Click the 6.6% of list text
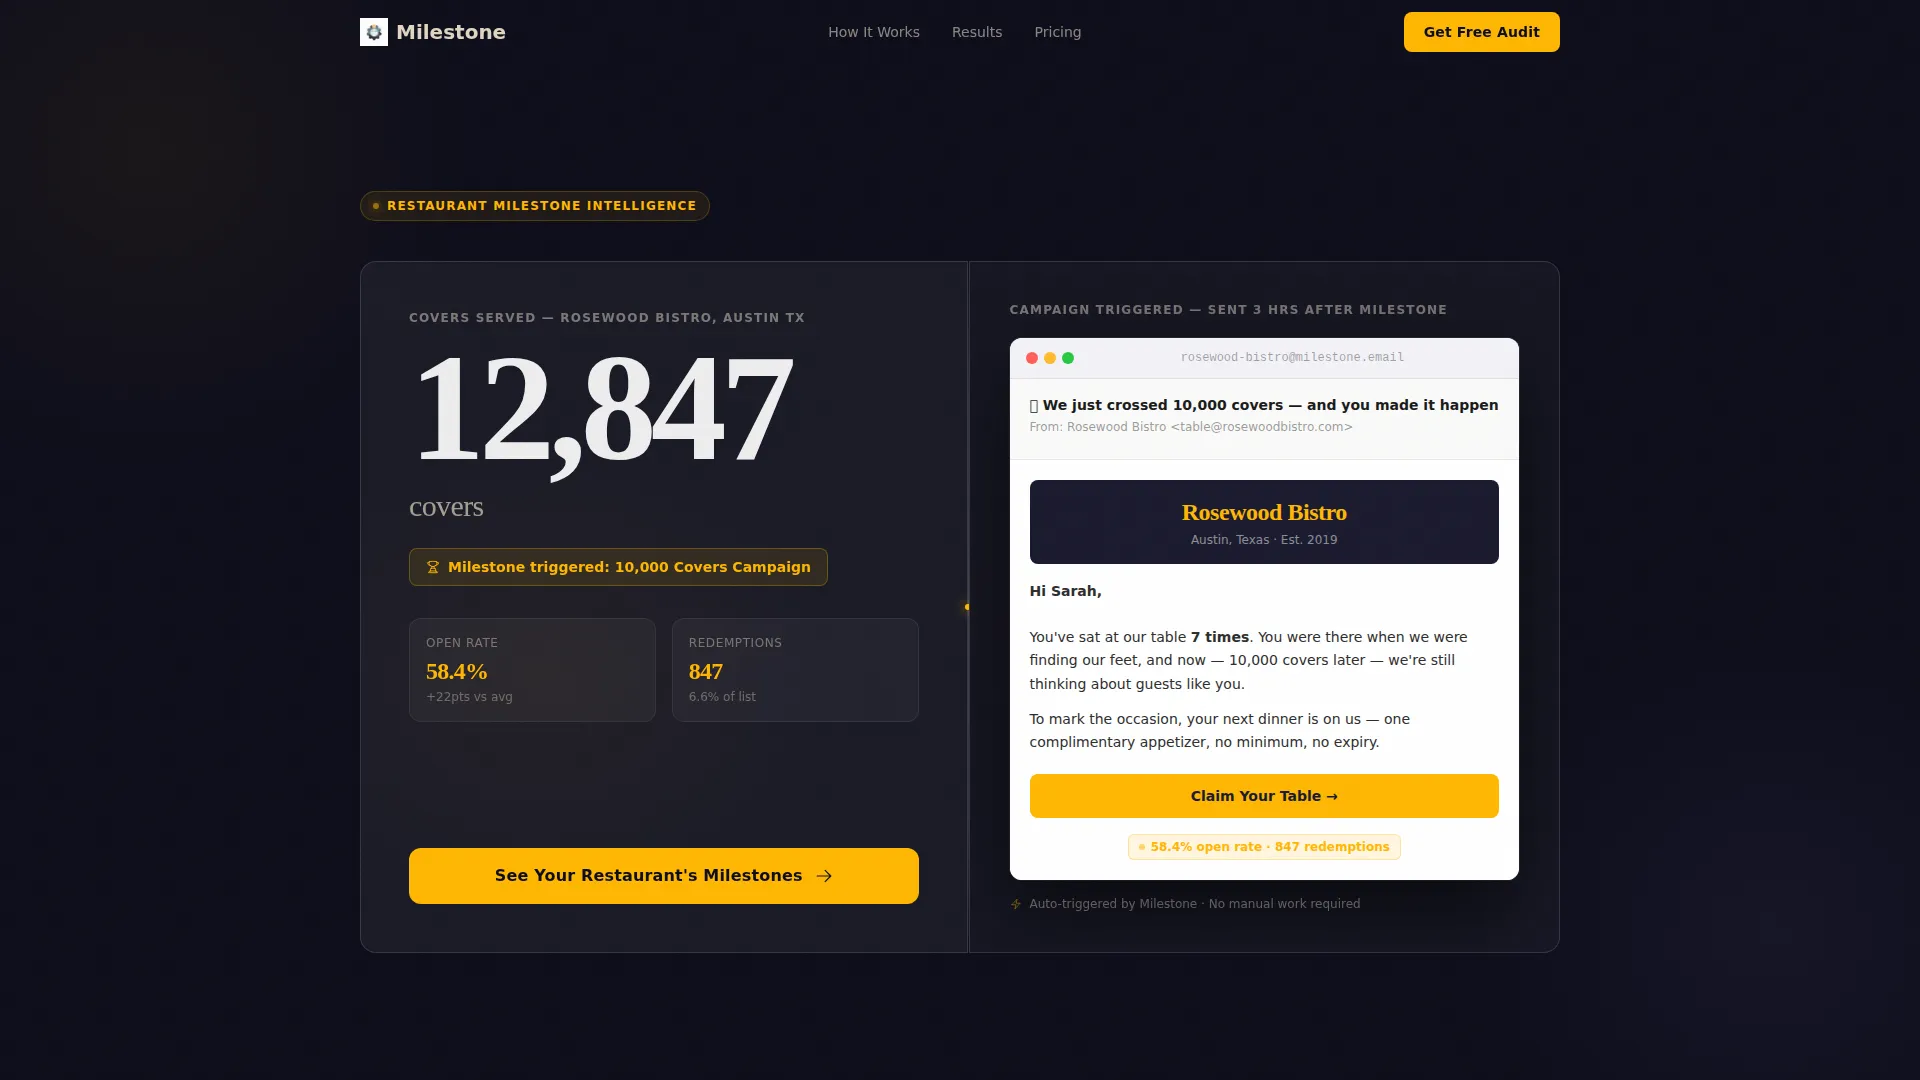1920x1080 pixels. pyautogui.click(x=722, y=697)
